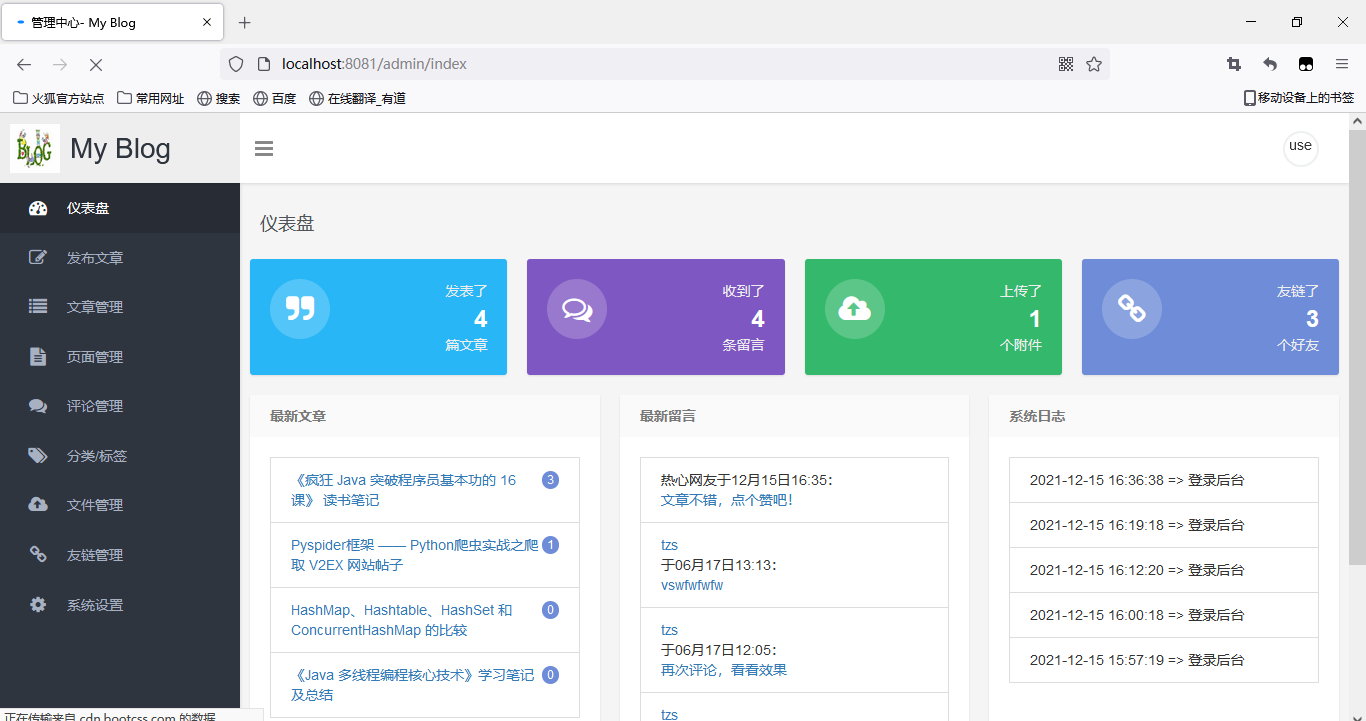Click the 文件管理 cloud upload icon
Screen dimensions: 1366x721
click(x=38, y=505)
